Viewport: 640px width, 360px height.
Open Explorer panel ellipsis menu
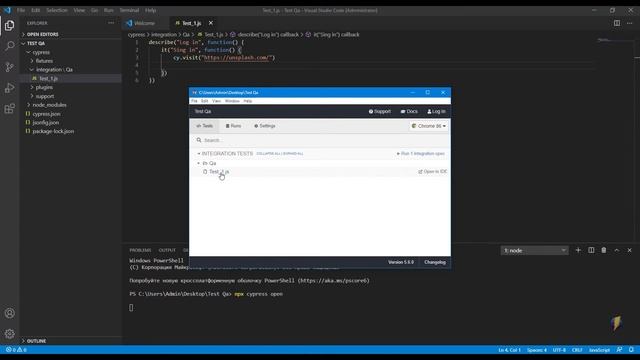[111, 23]
